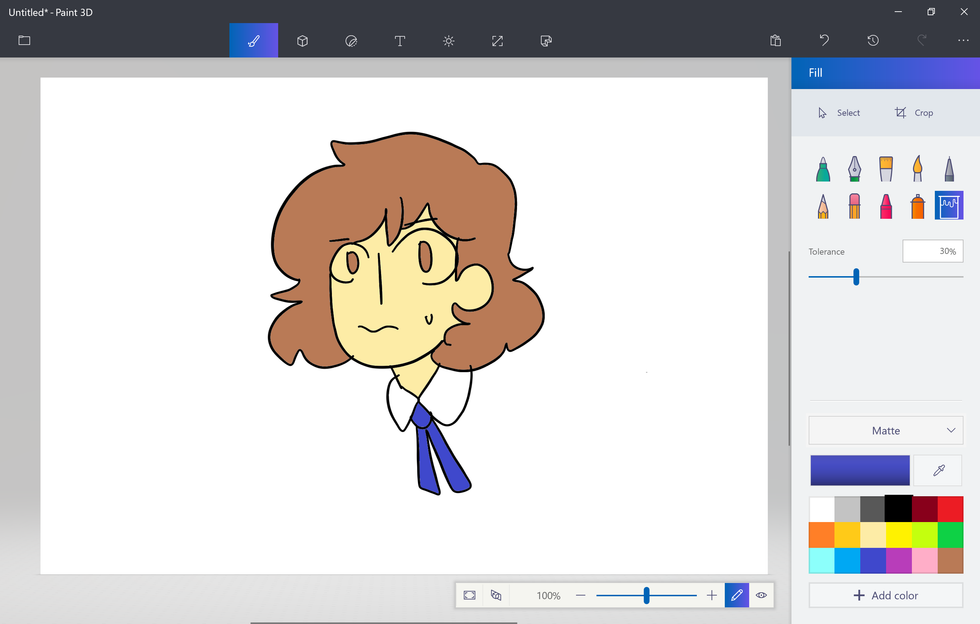
Task: Open the three-dots more options menu
Action: 963,41
